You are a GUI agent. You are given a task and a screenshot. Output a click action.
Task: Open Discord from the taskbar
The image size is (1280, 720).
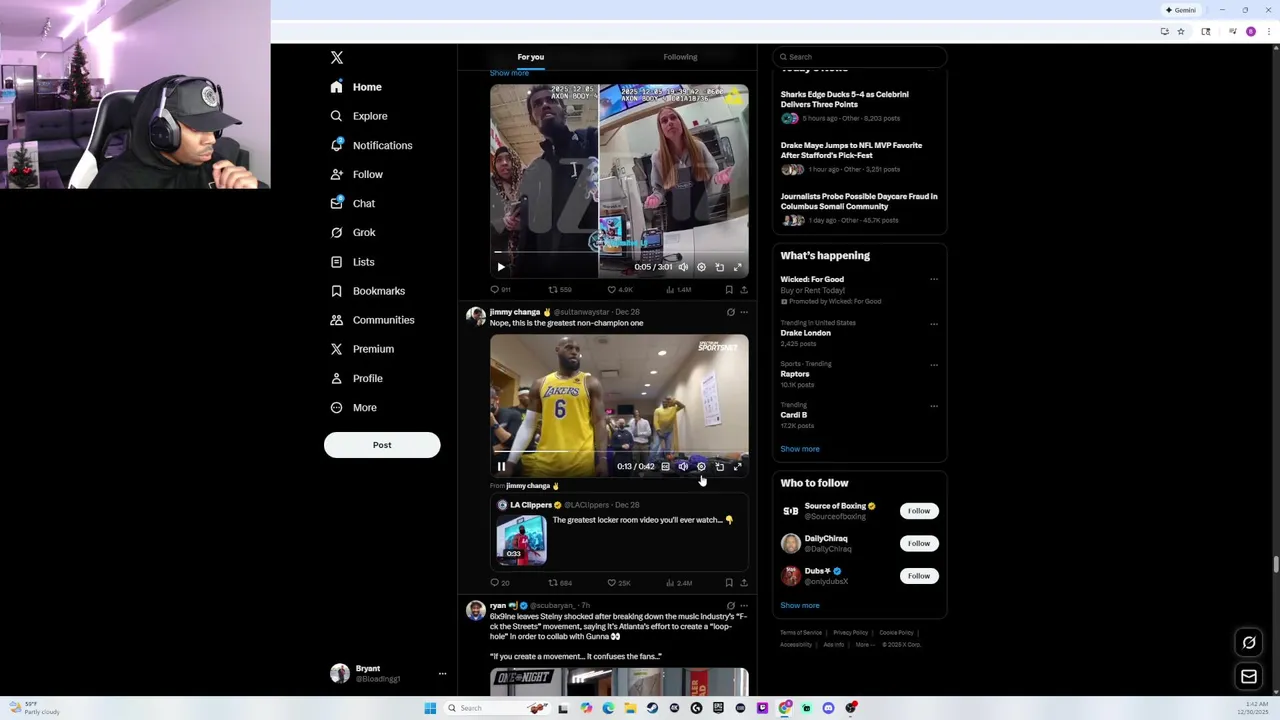click(828, 708)
